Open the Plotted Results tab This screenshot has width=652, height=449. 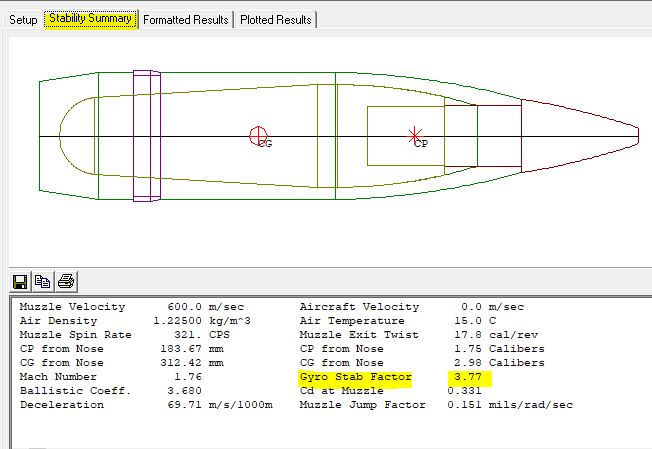[275, 19]
